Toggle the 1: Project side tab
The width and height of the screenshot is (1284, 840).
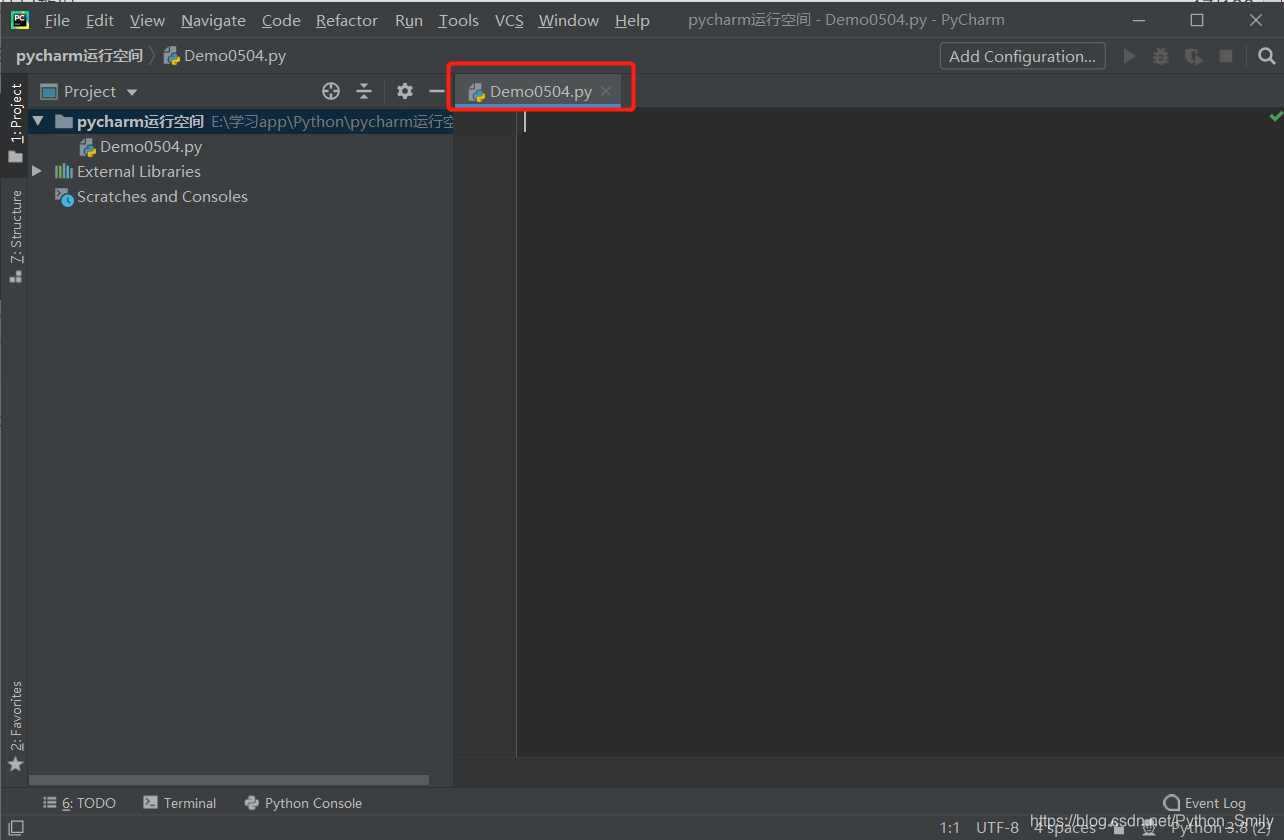(x=15, y=122)
